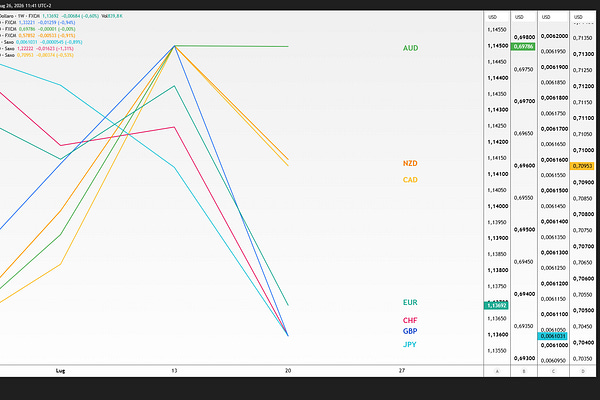Open USD currency selector above 1,14550 scale
The image size is (600, 400).
(492, 17)
